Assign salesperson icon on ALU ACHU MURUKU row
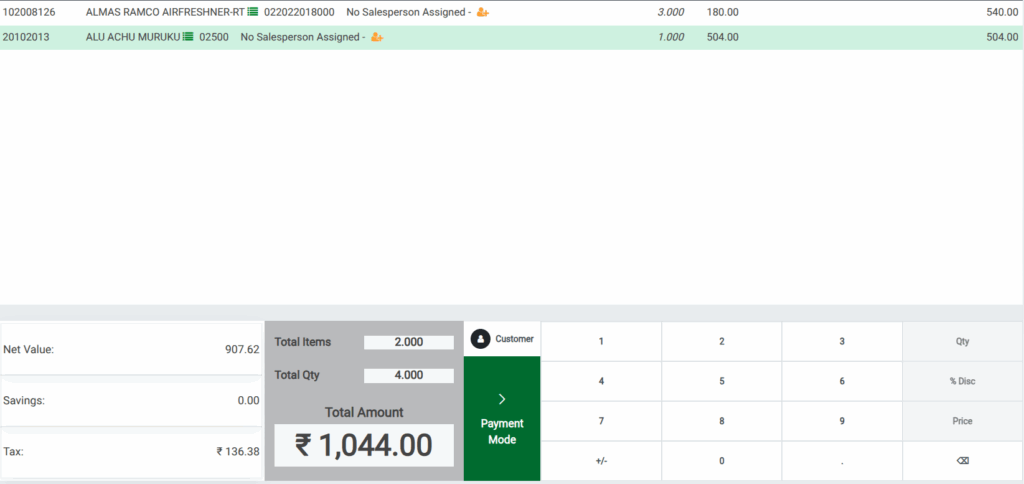1024x484 pixels. 377,37
